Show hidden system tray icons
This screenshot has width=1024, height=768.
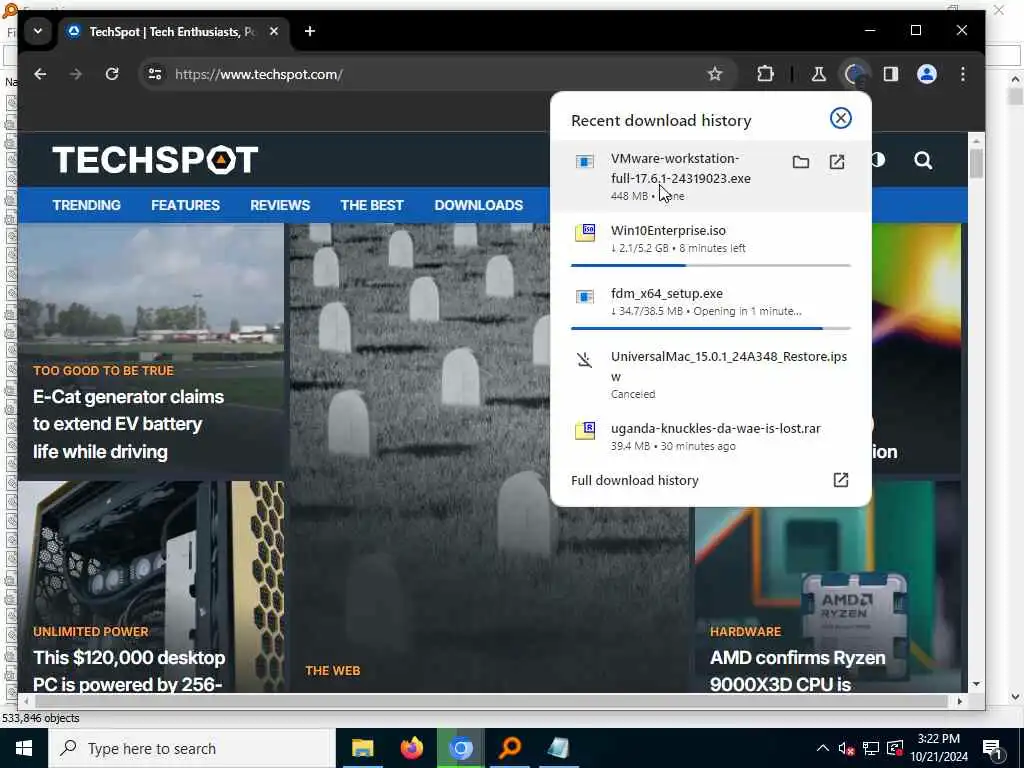(x=823, y=748)
